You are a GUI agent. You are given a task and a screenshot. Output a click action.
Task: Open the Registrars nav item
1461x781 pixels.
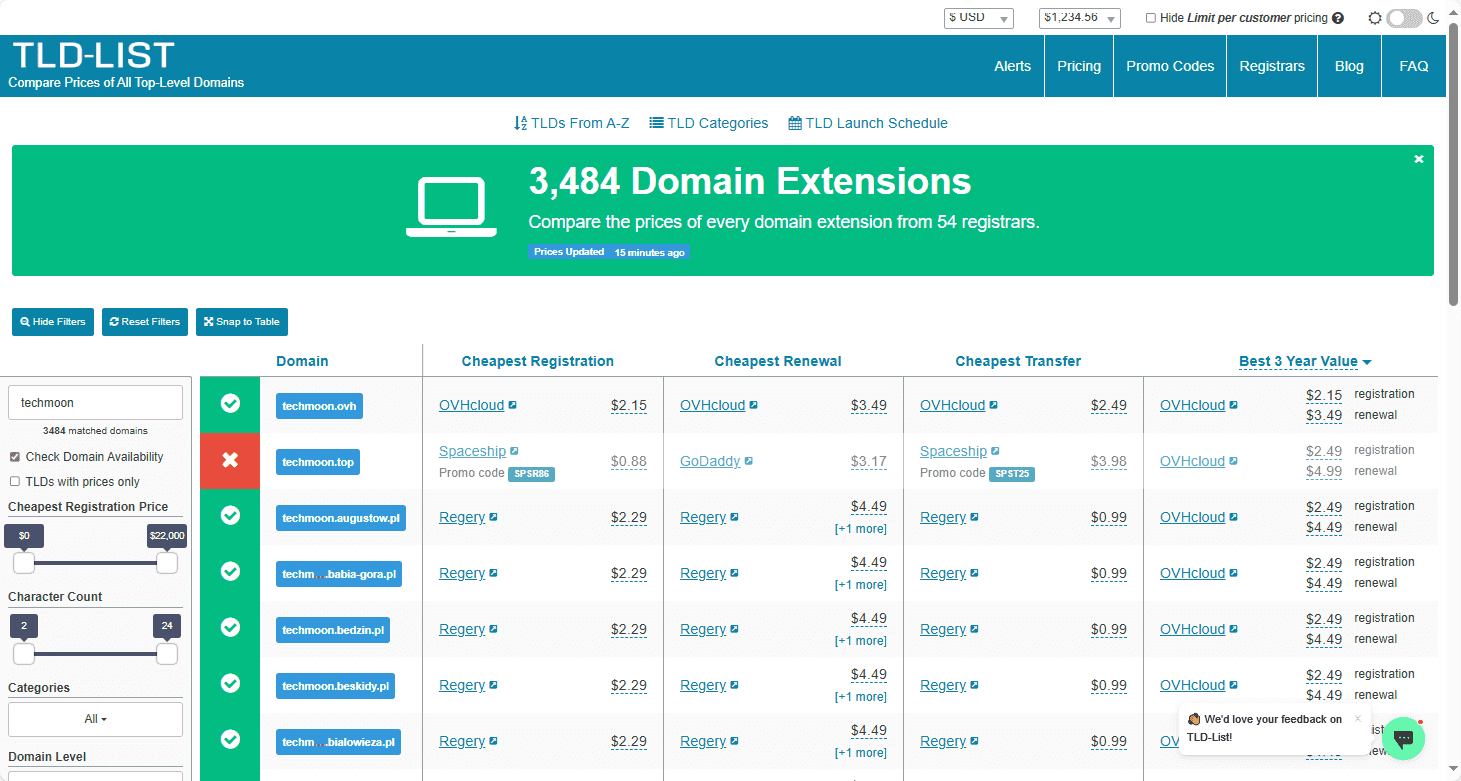[1272, 66]
